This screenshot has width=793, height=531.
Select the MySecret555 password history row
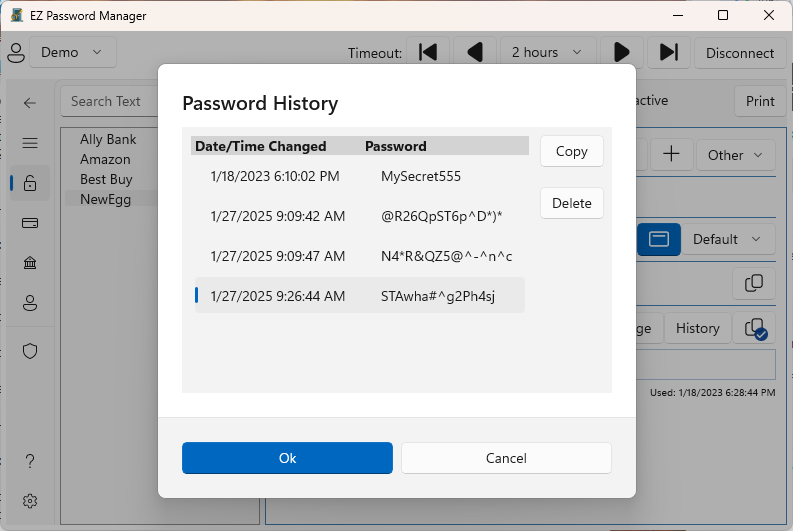(360, 176)
